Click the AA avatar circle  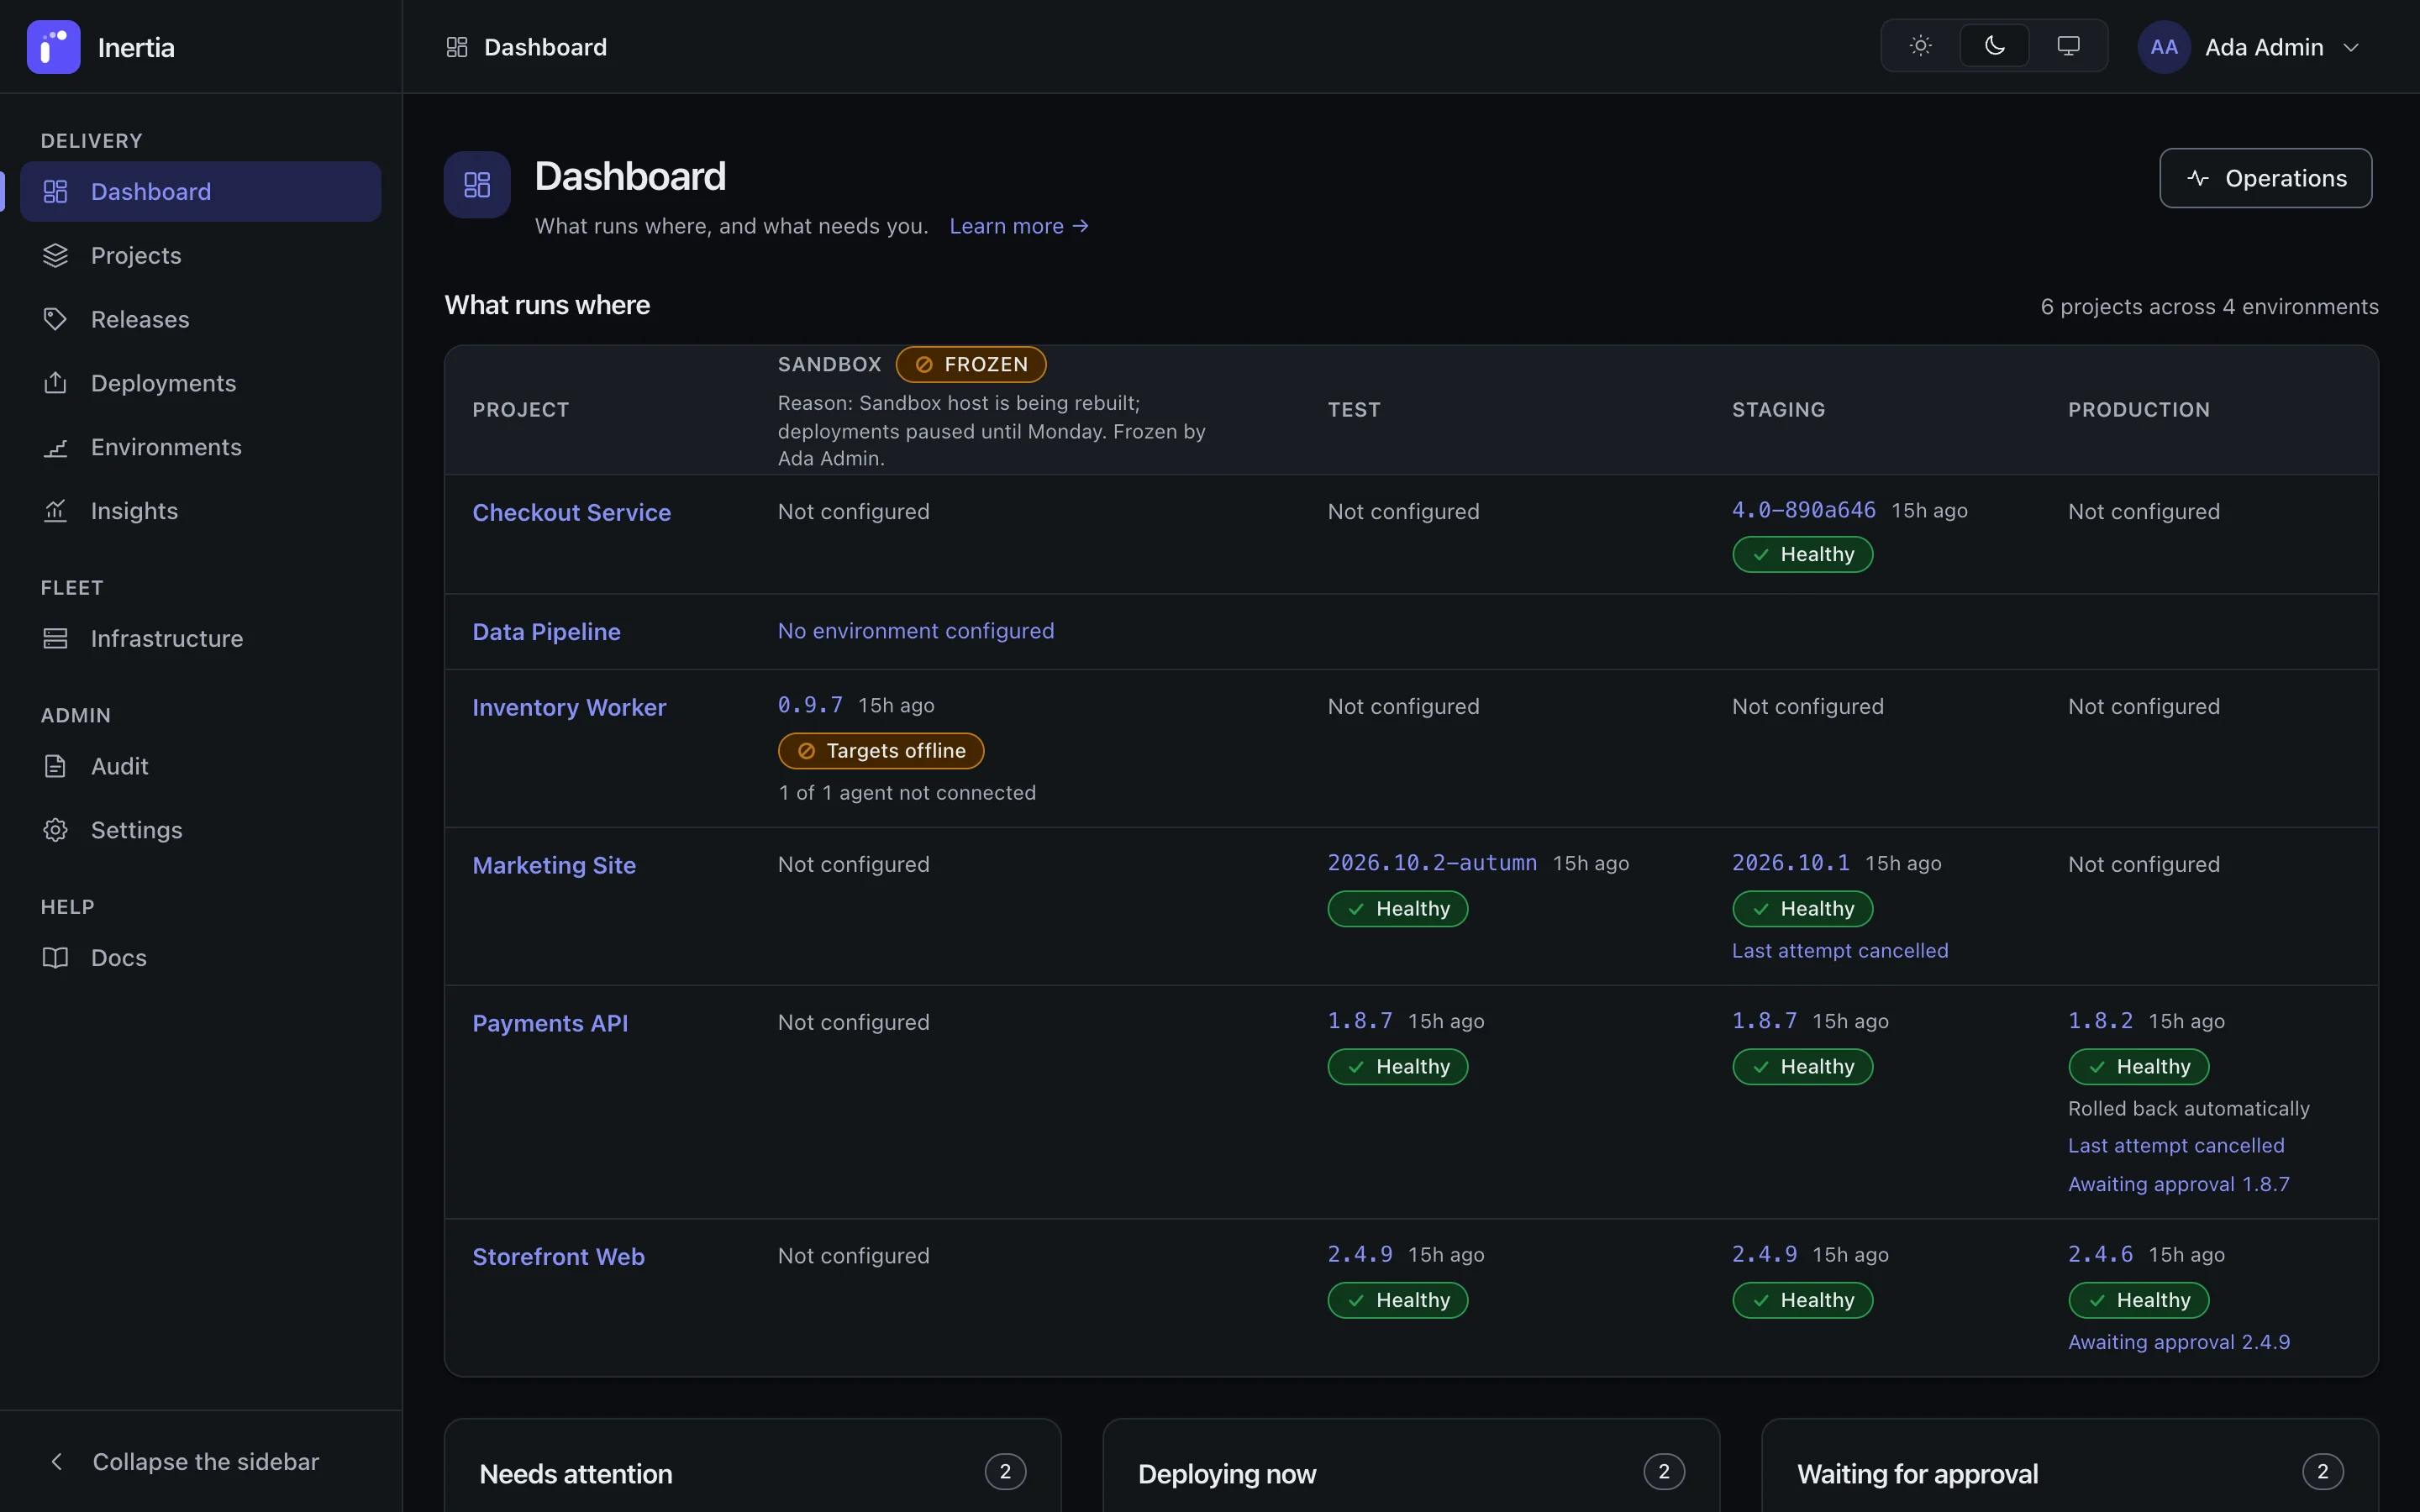(2164, 47)
